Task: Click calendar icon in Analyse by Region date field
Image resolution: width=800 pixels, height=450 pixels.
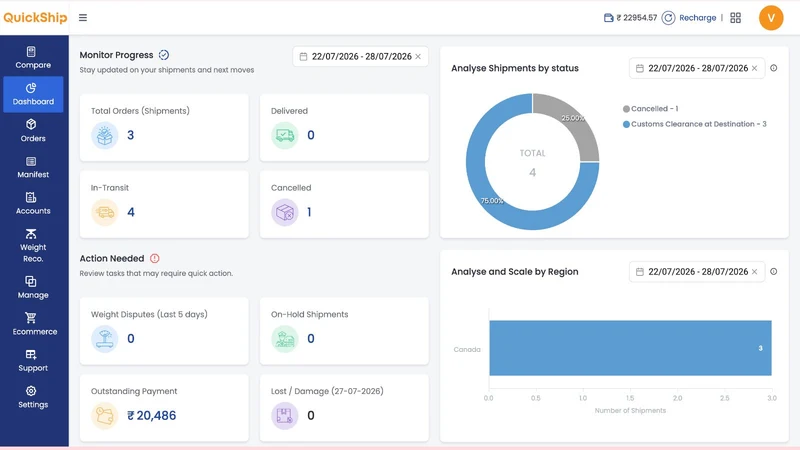Action: tap(640, 272)
